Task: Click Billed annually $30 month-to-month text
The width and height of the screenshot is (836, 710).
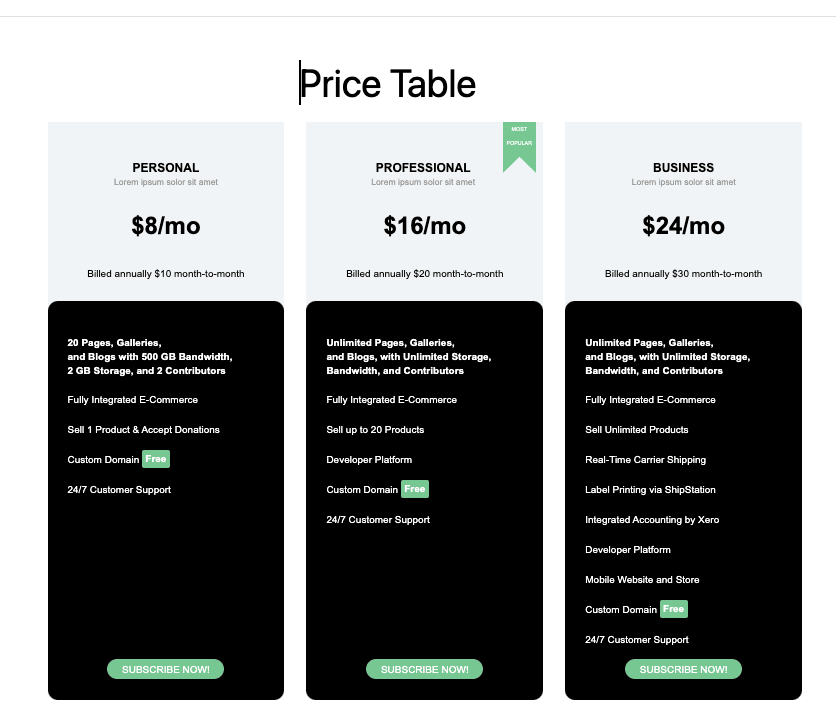Action: click(684, 274)
